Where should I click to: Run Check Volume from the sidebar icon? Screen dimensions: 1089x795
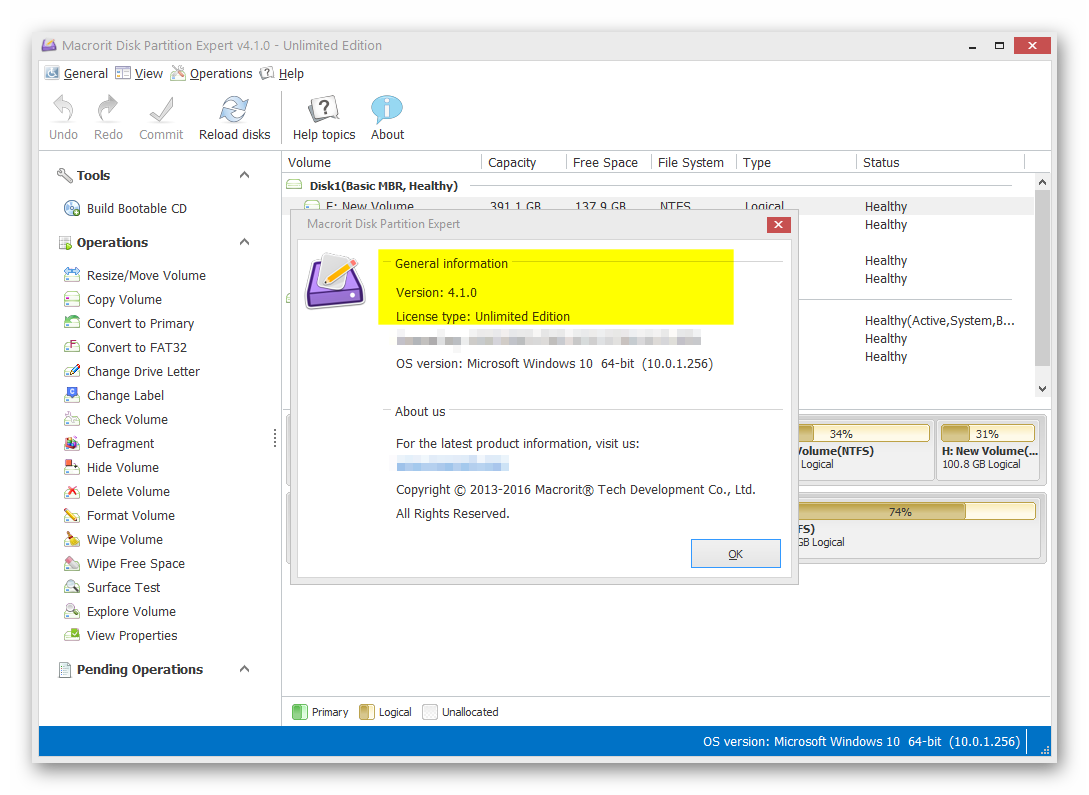[x=72, y=419]
